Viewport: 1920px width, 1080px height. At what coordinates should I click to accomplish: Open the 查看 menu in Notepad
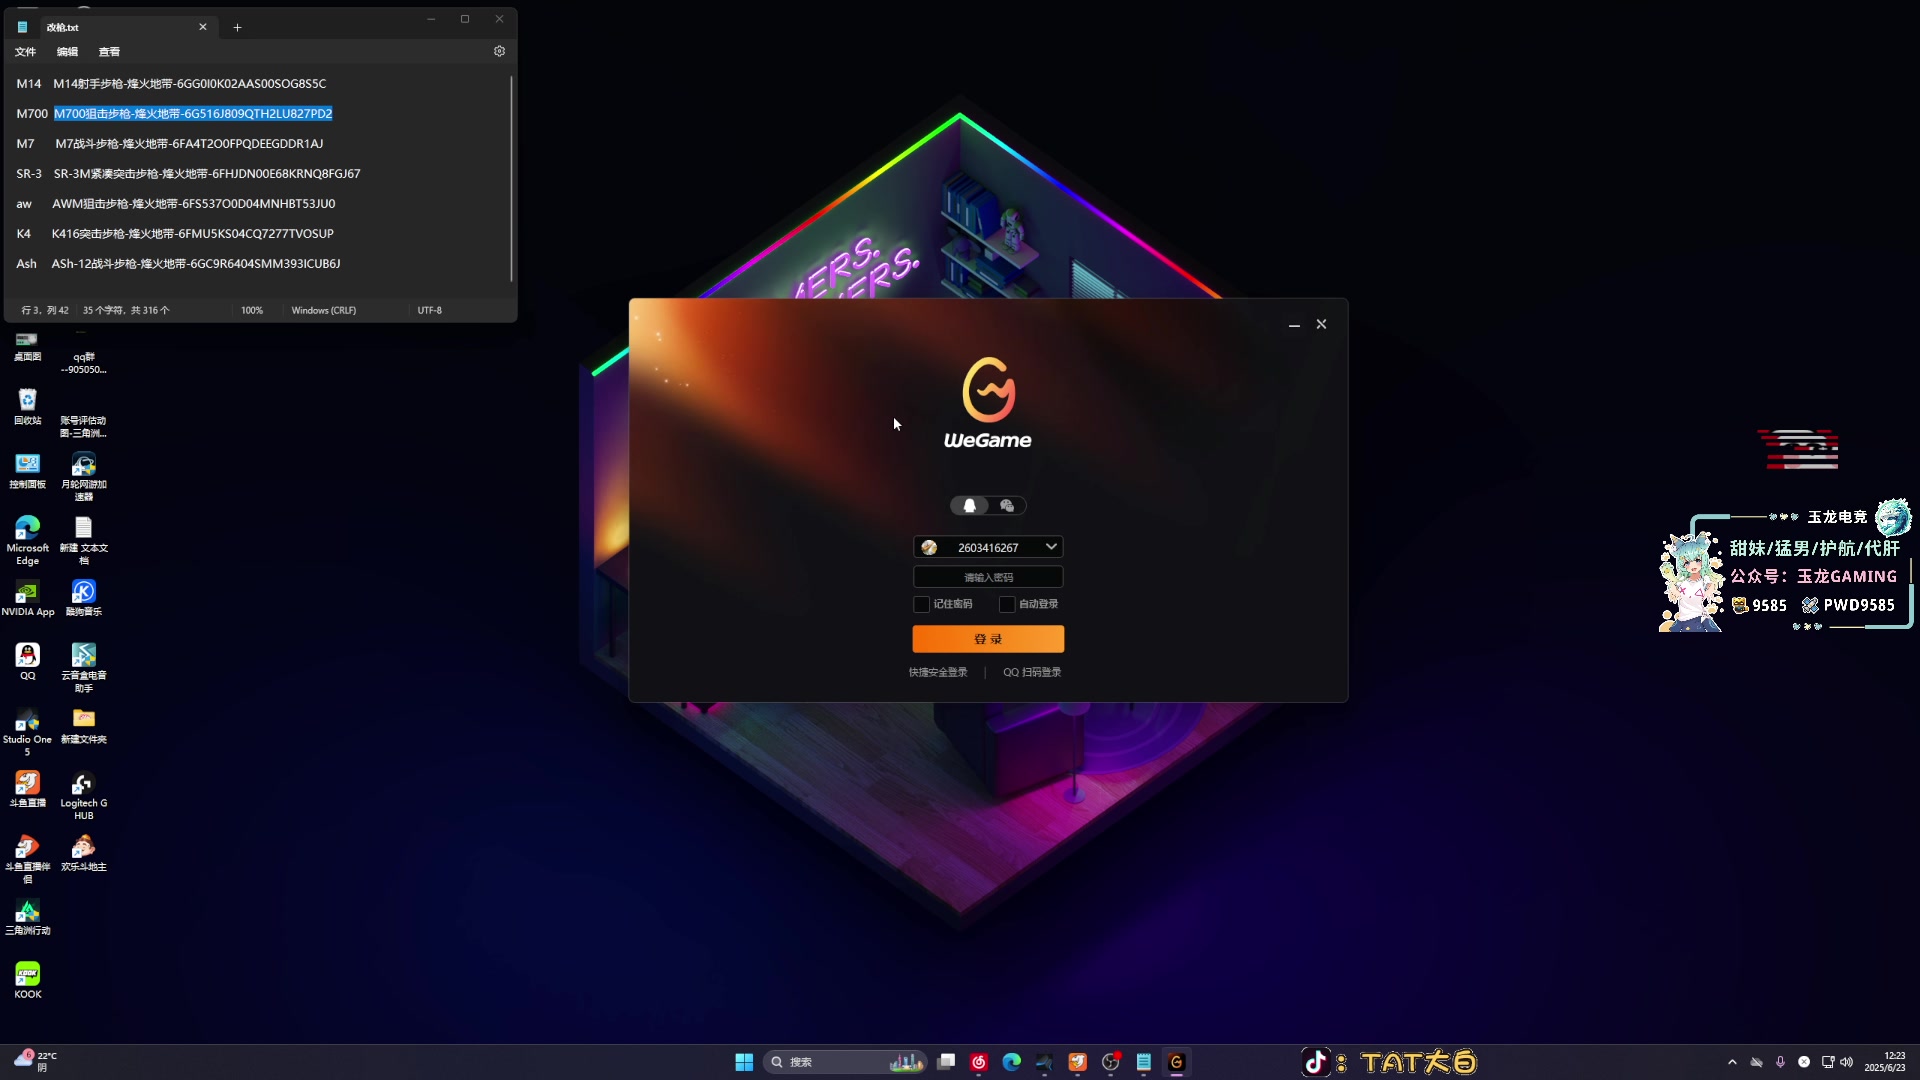[x=109, y=52]
